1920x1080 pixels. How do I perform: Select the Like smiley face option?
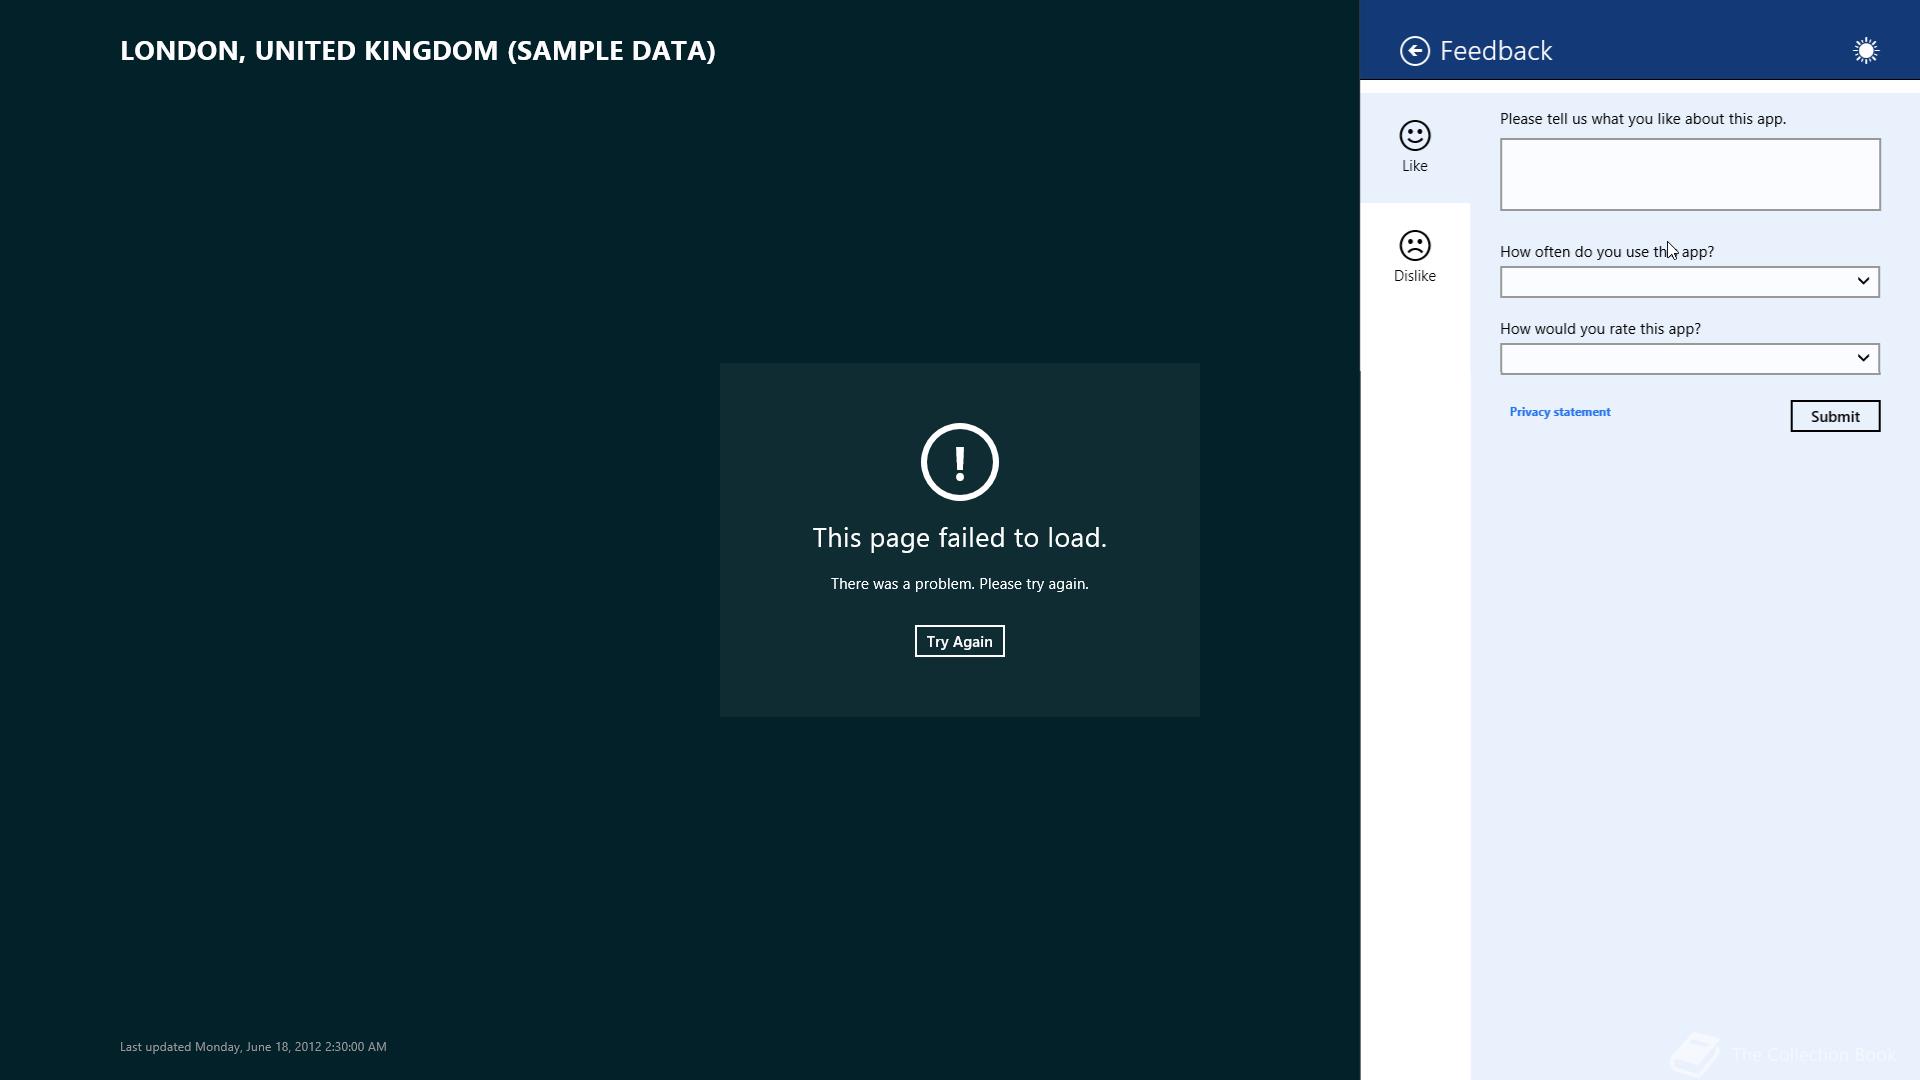click(1414, 147)
